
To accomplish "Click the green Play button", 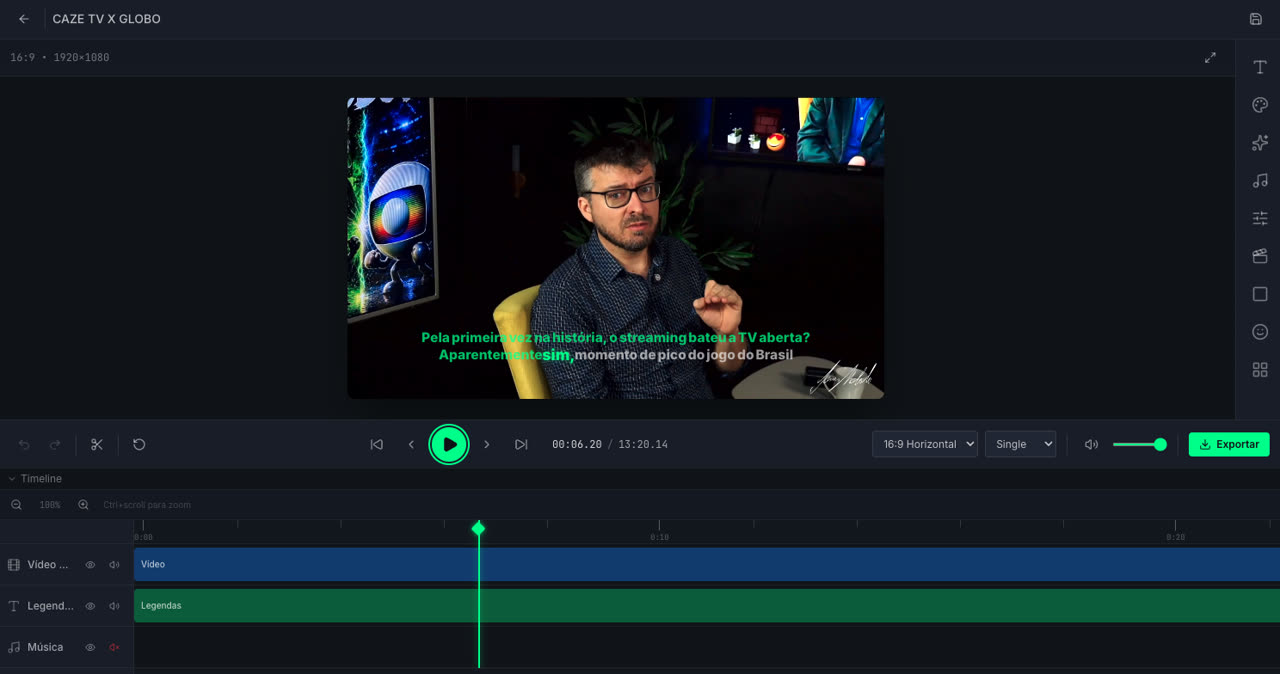I will click(x=449, y=444).
